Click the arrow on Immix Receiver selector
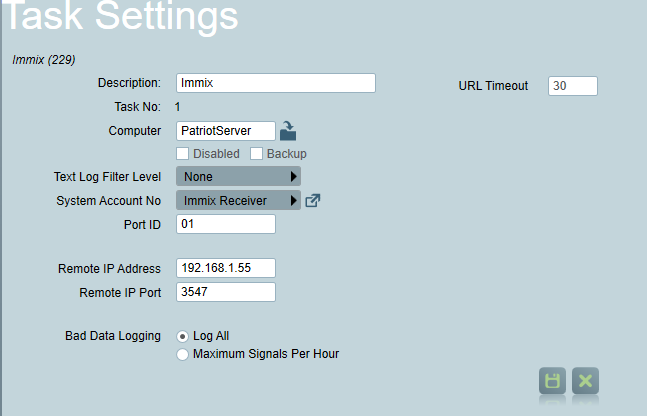 coord(293,201)
